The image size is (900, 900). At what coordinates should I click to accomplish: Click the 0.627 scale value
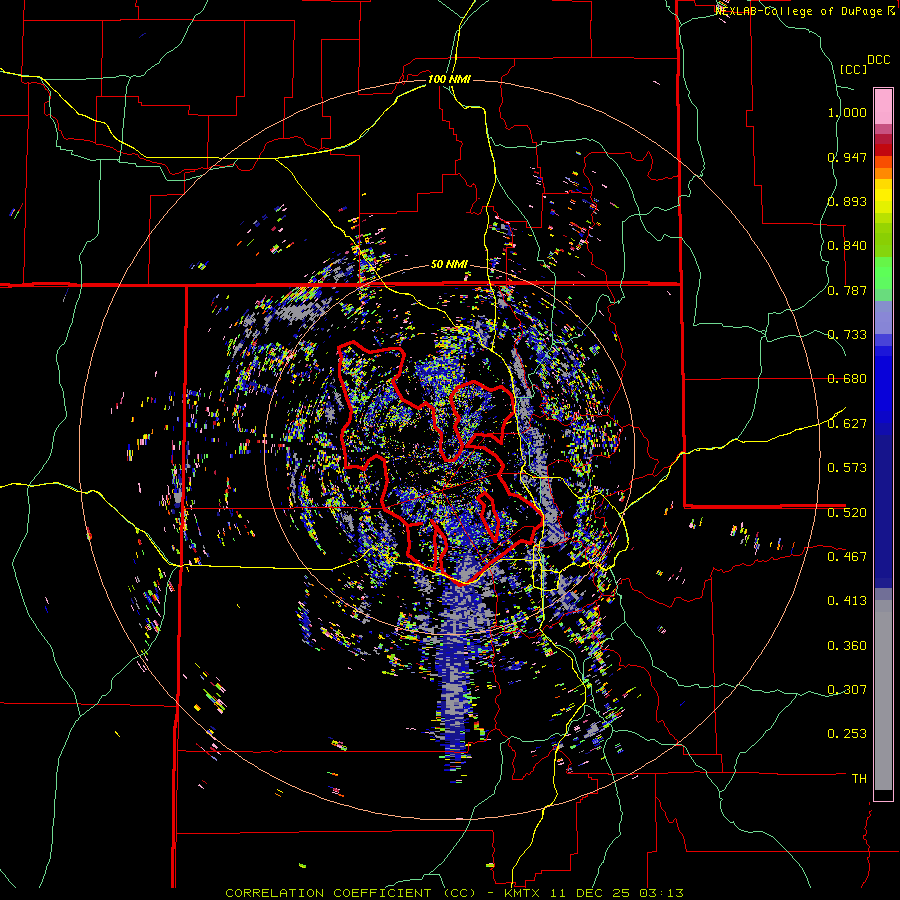pyautogui.click(x=847, y=424)
